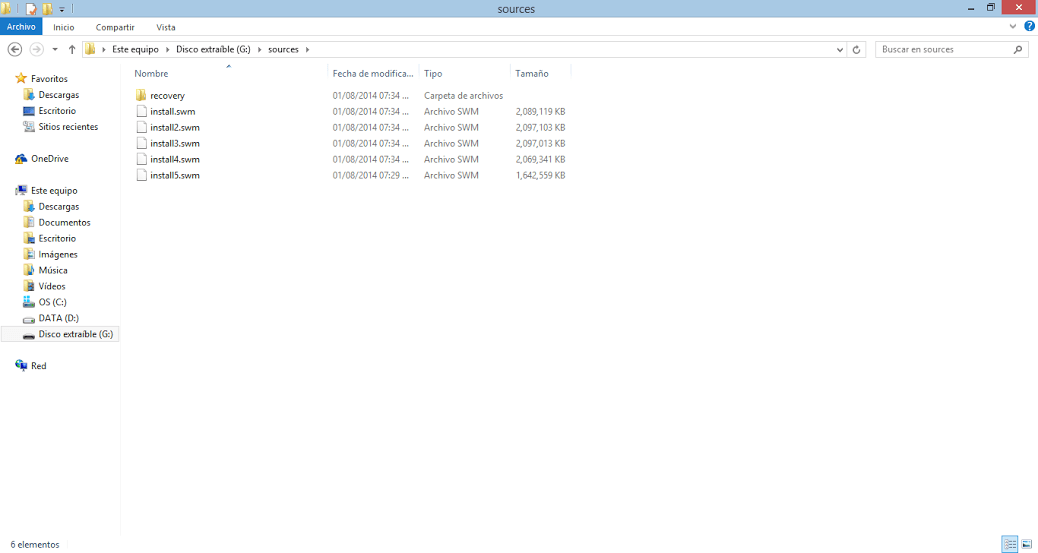Expand the ribbon with the chevron
This screenshot has width=1038, height=553.
[1013, 26]
